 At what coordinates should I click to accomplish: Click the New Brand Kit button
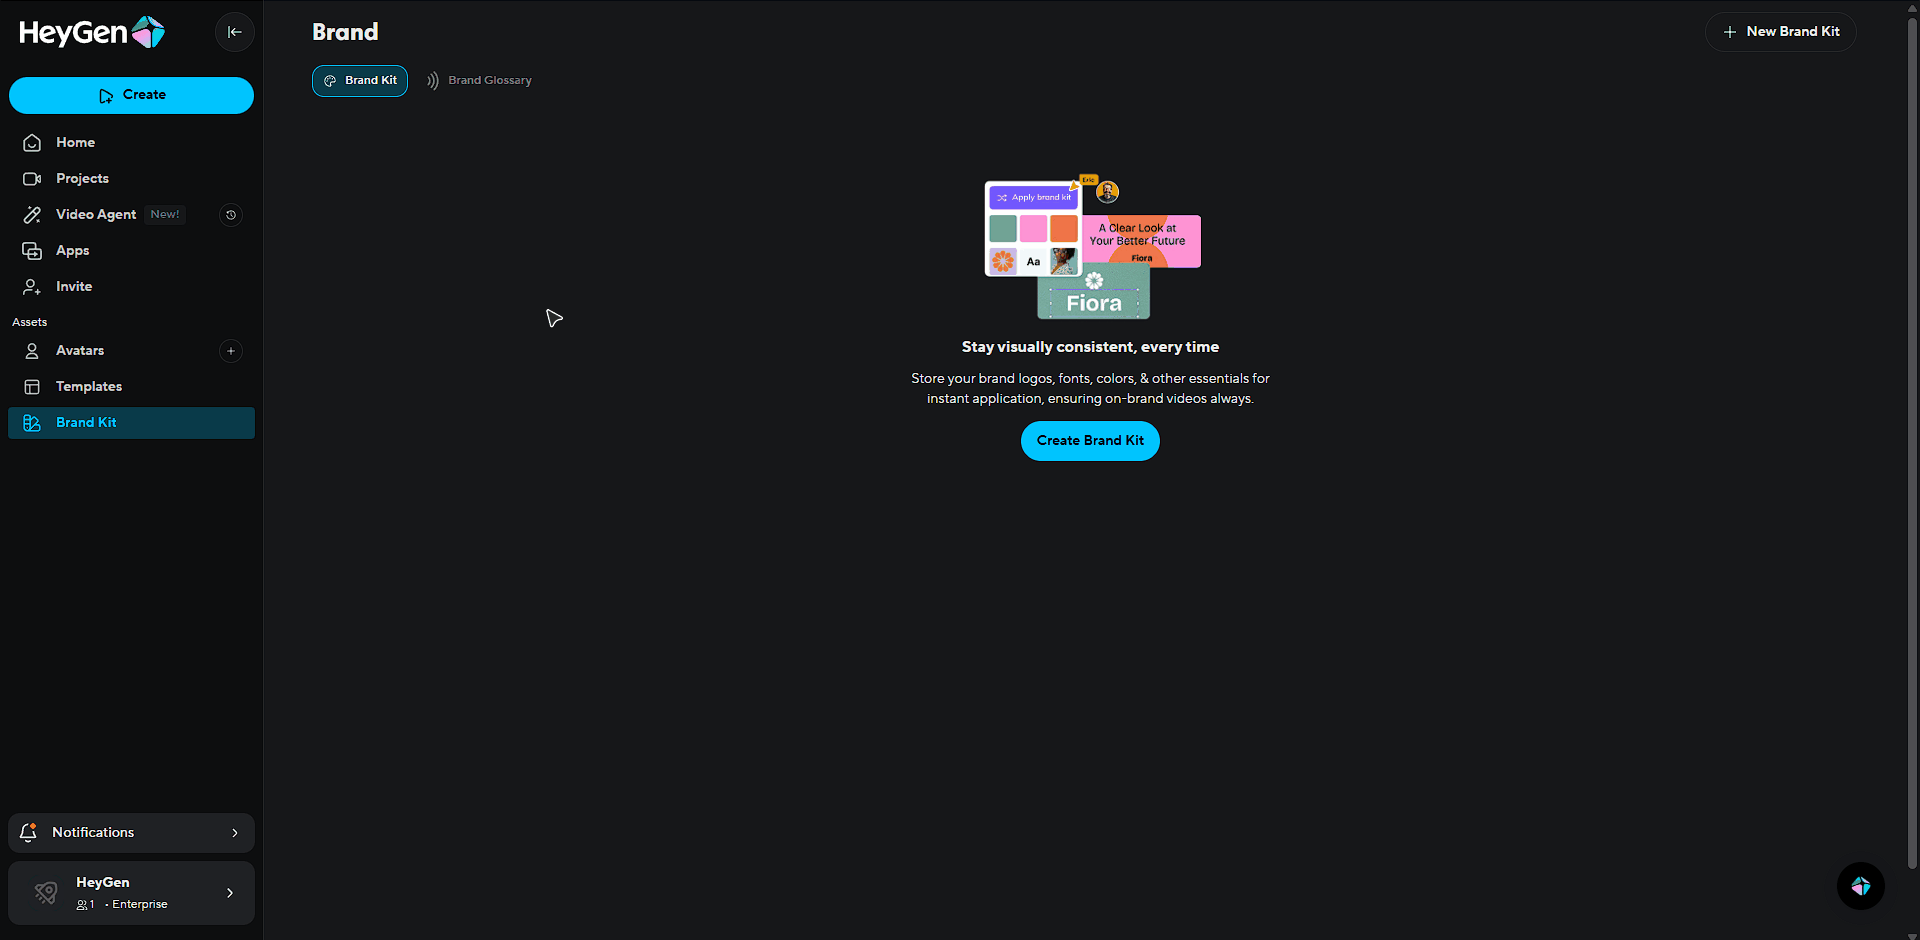[1780, 32]
